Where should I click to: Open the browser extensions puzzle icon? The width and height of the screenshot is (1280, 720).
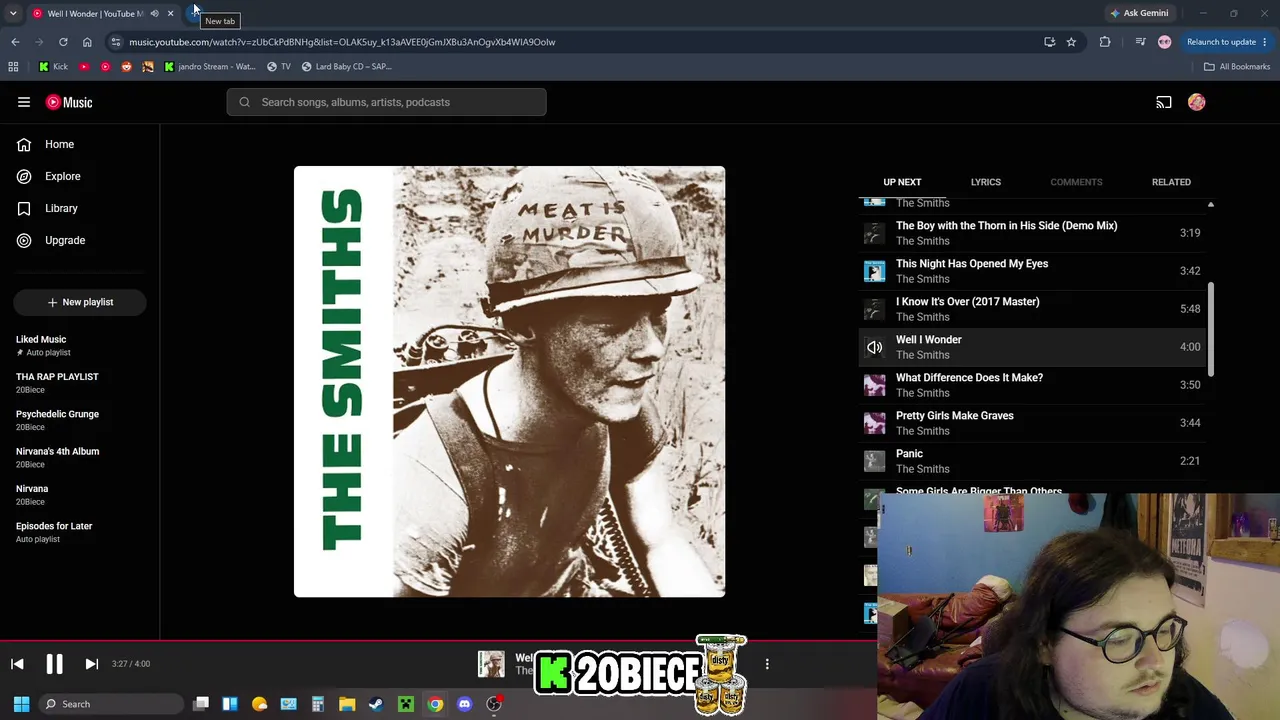(x=1105, y=42)
